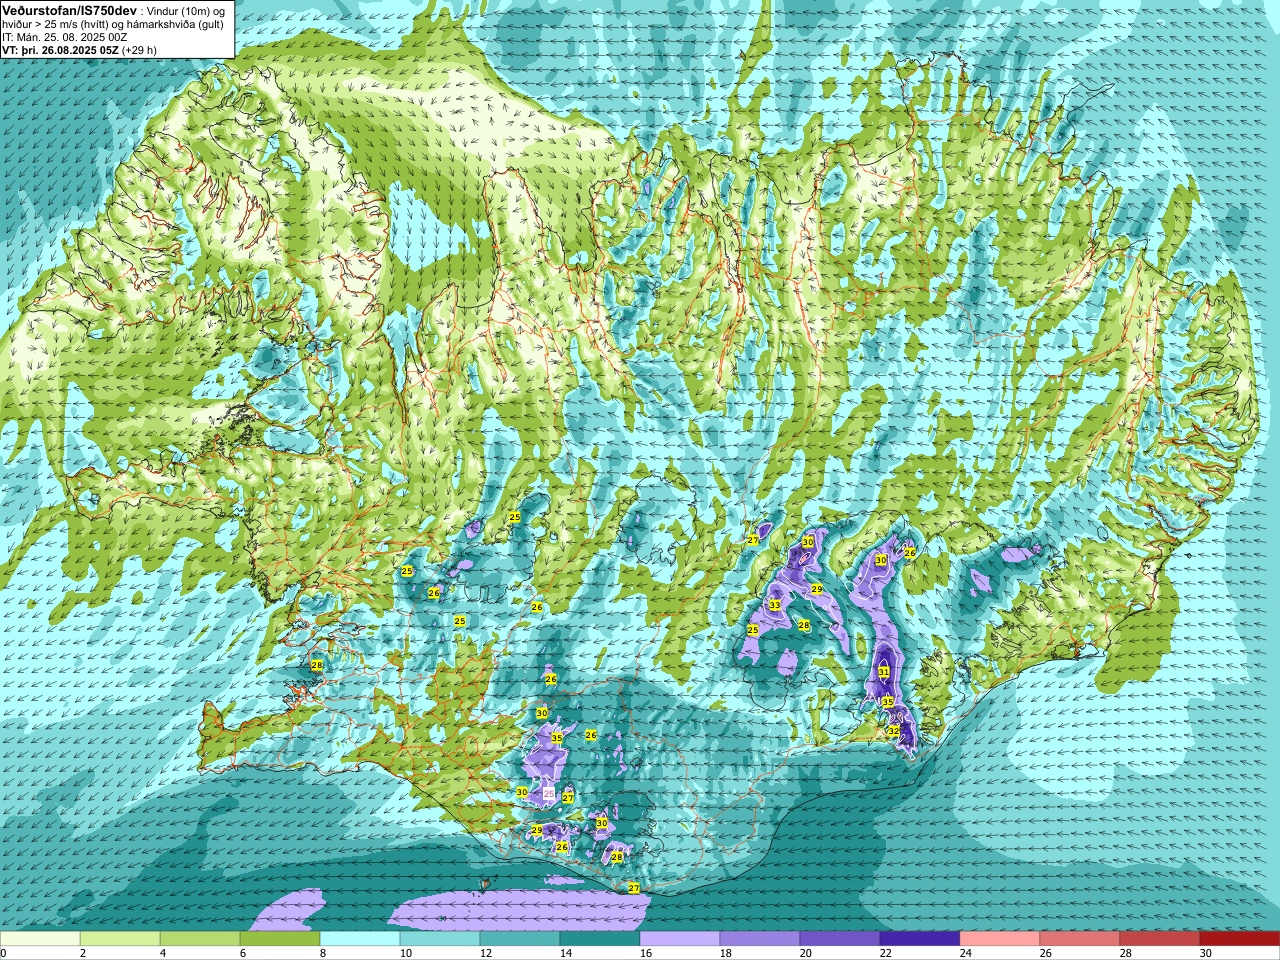Image resolution: width=1280 pixels, height=960 pixels.
Task: Click the color scale tick label 24
Action: tap(965, 954)
